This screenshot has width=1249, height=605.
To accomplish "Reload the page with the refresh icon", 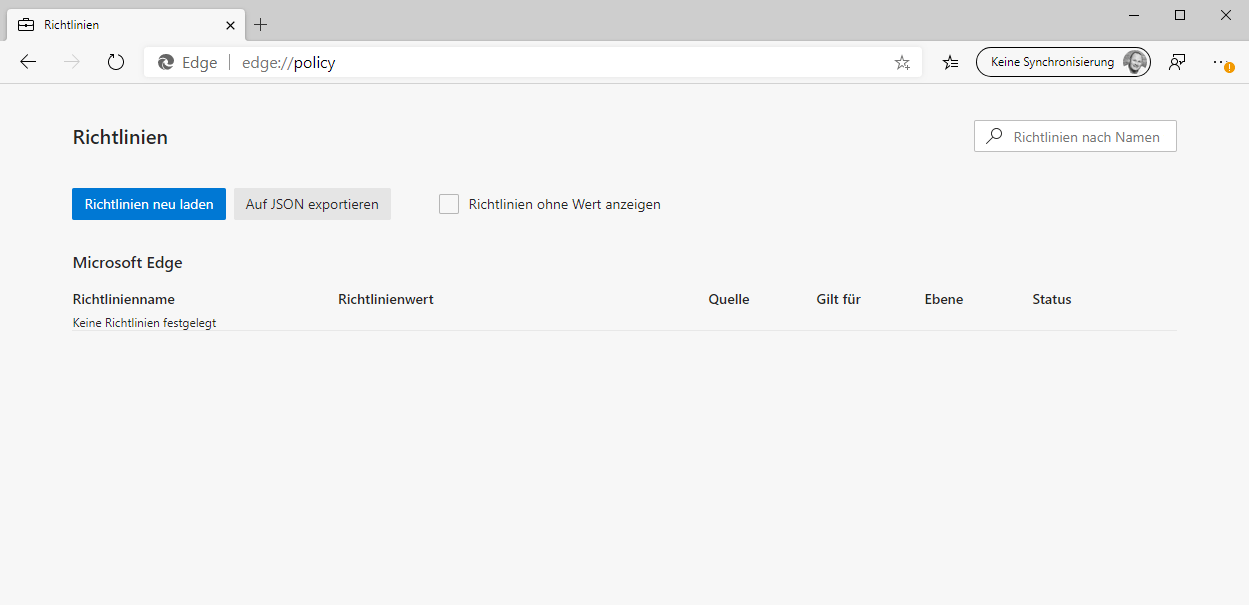I will click(x=116, y=62).
